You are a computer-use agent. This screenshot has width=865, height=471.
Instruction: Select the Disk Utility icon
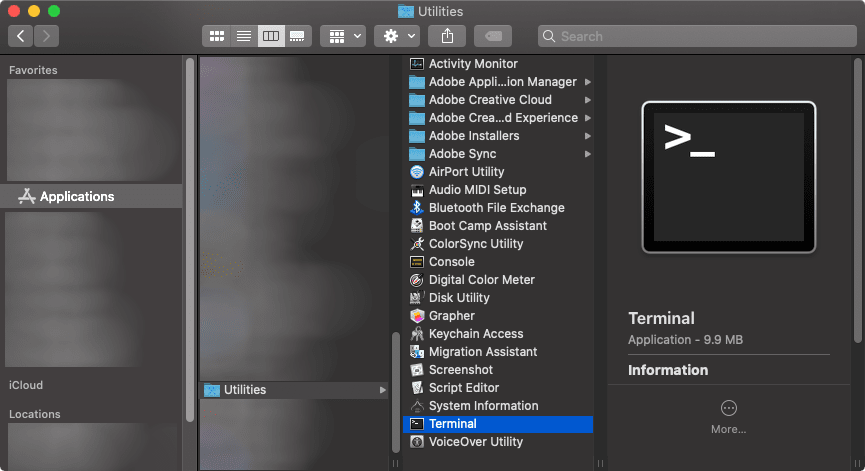417,298
